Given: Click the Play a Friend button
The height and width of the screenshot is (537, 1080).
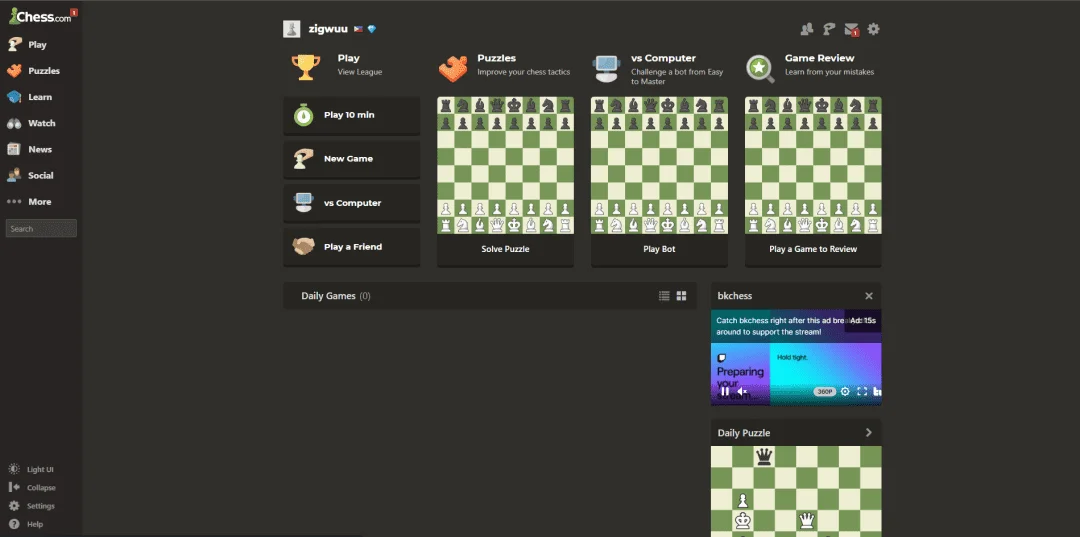Looking at the screenshot, I should [x=351, y=246].
